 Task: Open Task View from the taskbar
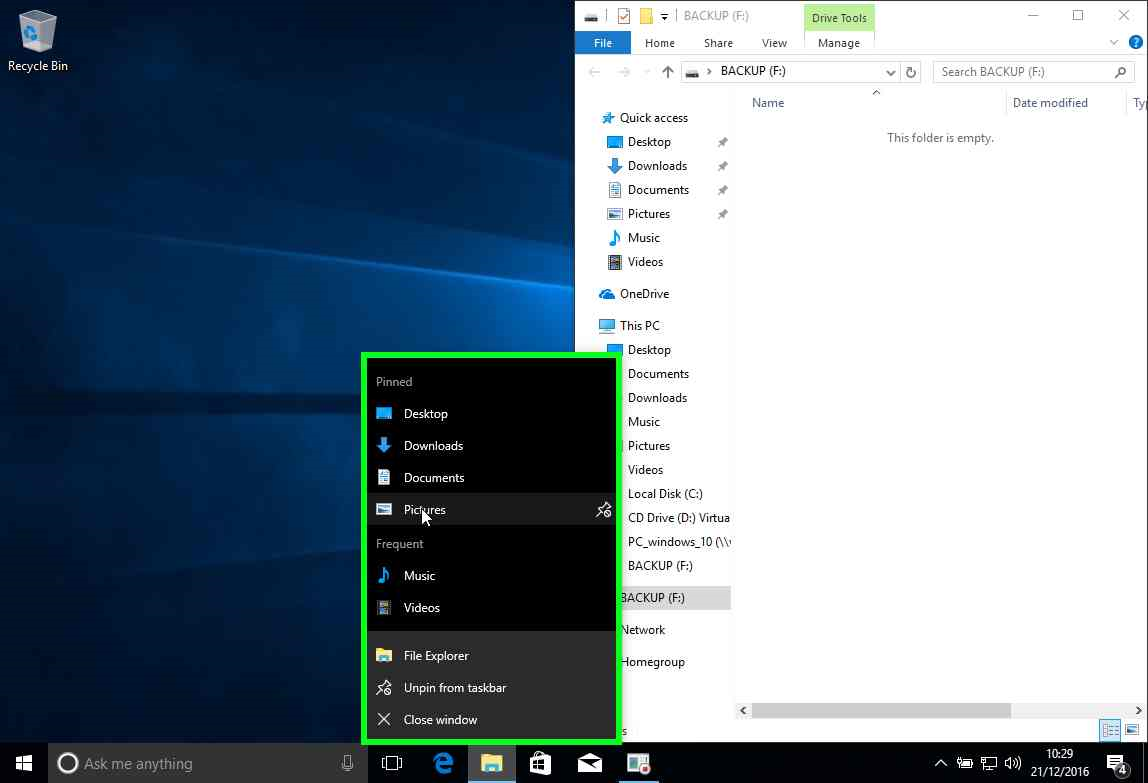click(x=392, y=763)
